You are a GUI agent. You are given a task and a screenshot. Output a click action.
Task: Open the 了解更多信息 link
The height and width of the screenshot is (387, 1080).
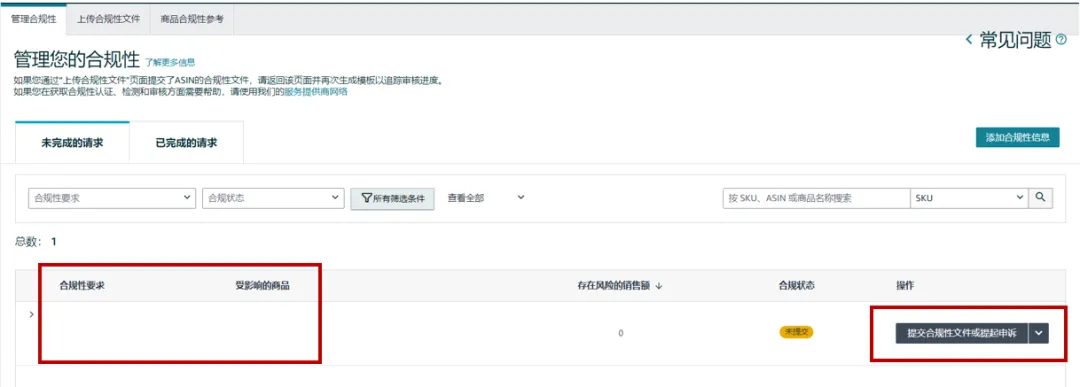(x=170, y=62)
